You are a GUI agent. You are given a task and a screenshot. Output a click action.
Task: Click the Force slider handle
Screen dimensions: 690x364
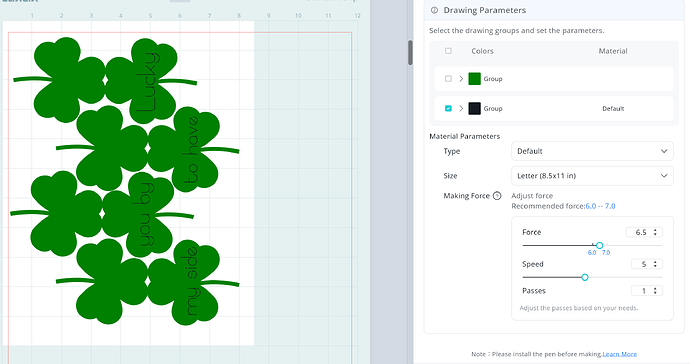coord(599,245)
